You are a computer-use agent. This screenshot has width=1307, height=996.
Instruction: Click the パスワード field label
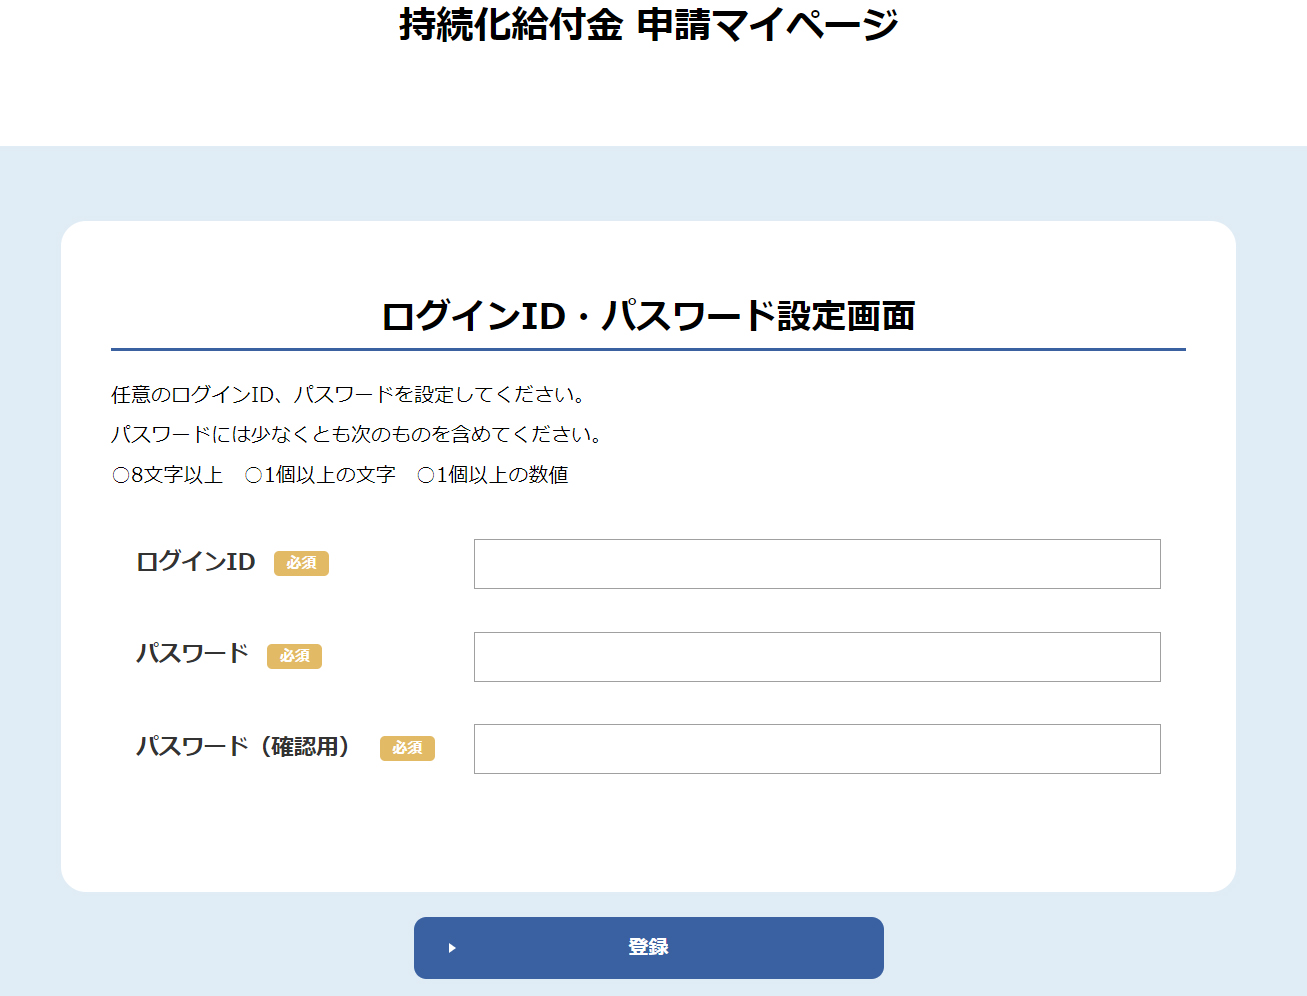192,654
